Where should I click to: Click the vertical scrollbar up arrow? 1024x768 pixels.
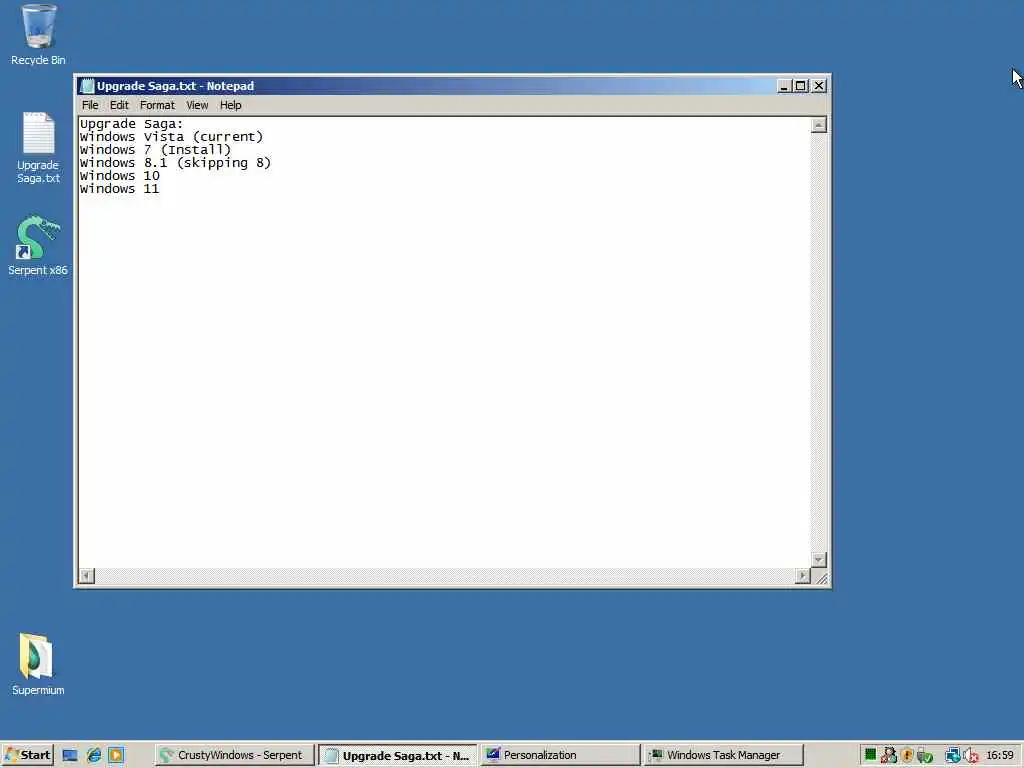point(818,125)
